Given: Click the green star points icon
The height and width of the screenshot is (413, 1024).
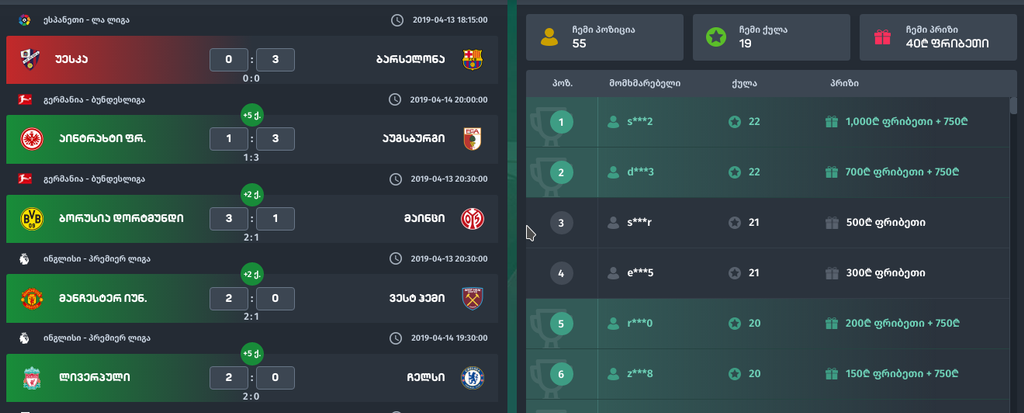Looking at the screenshot, I should pos(716,37).
